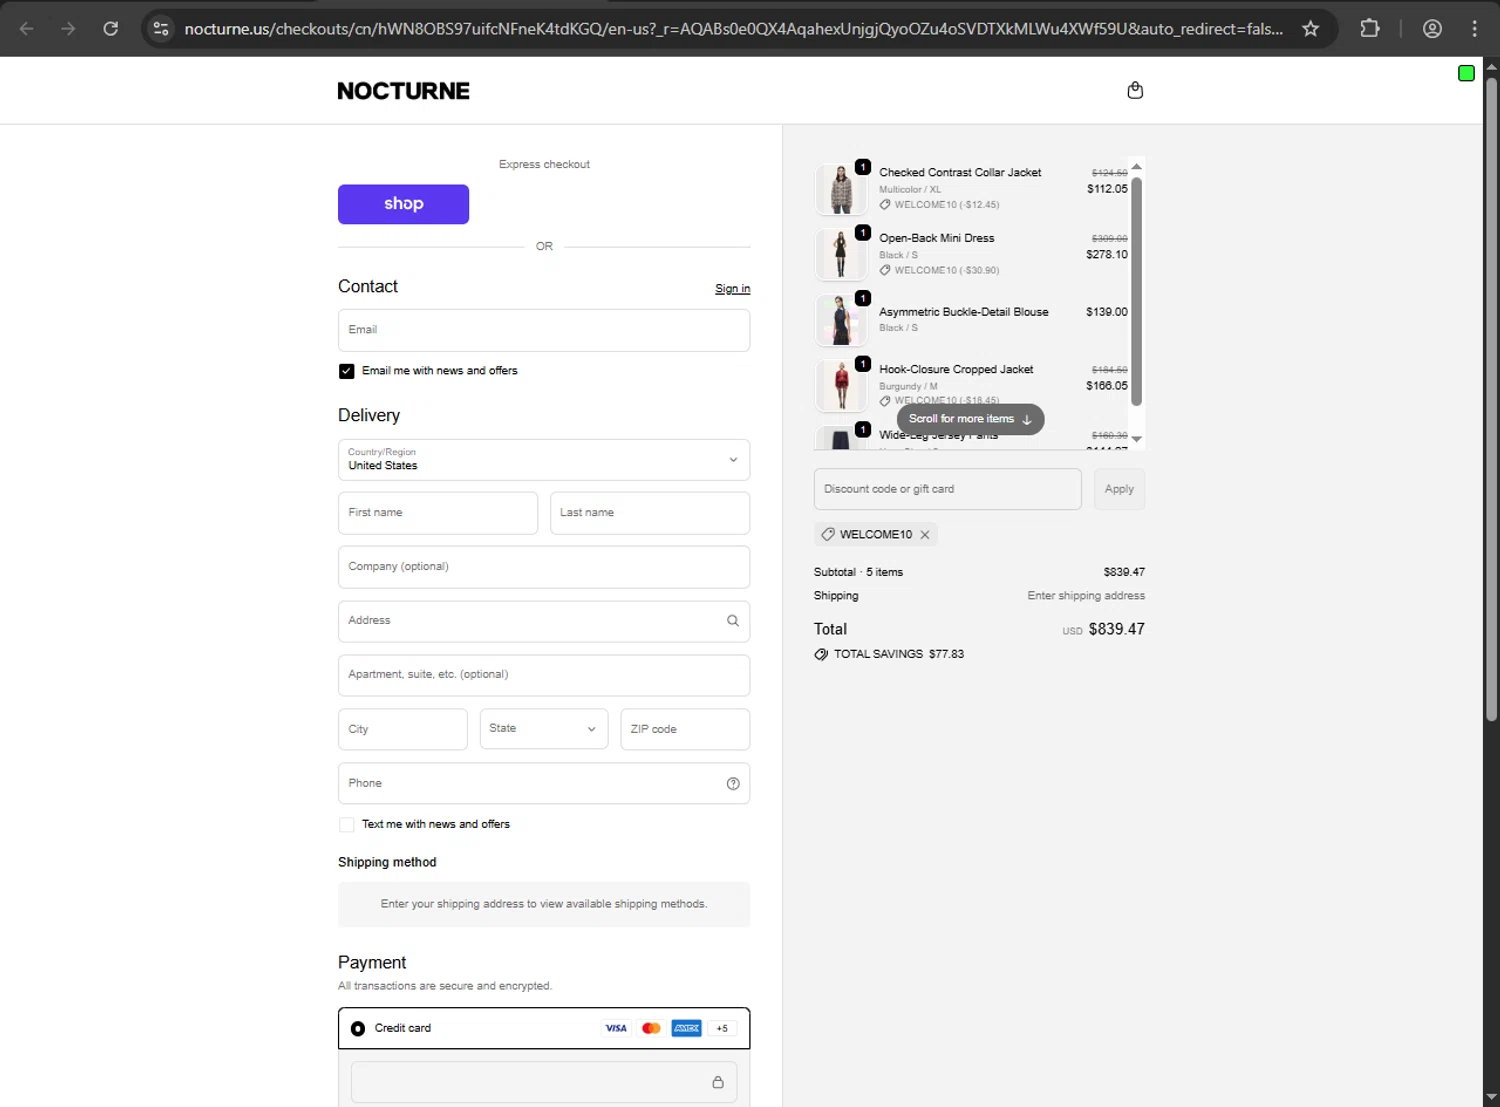This screenshot has width=1500, height=1107.
Task: Click the browser URL address bar
Action: (733, 28)
